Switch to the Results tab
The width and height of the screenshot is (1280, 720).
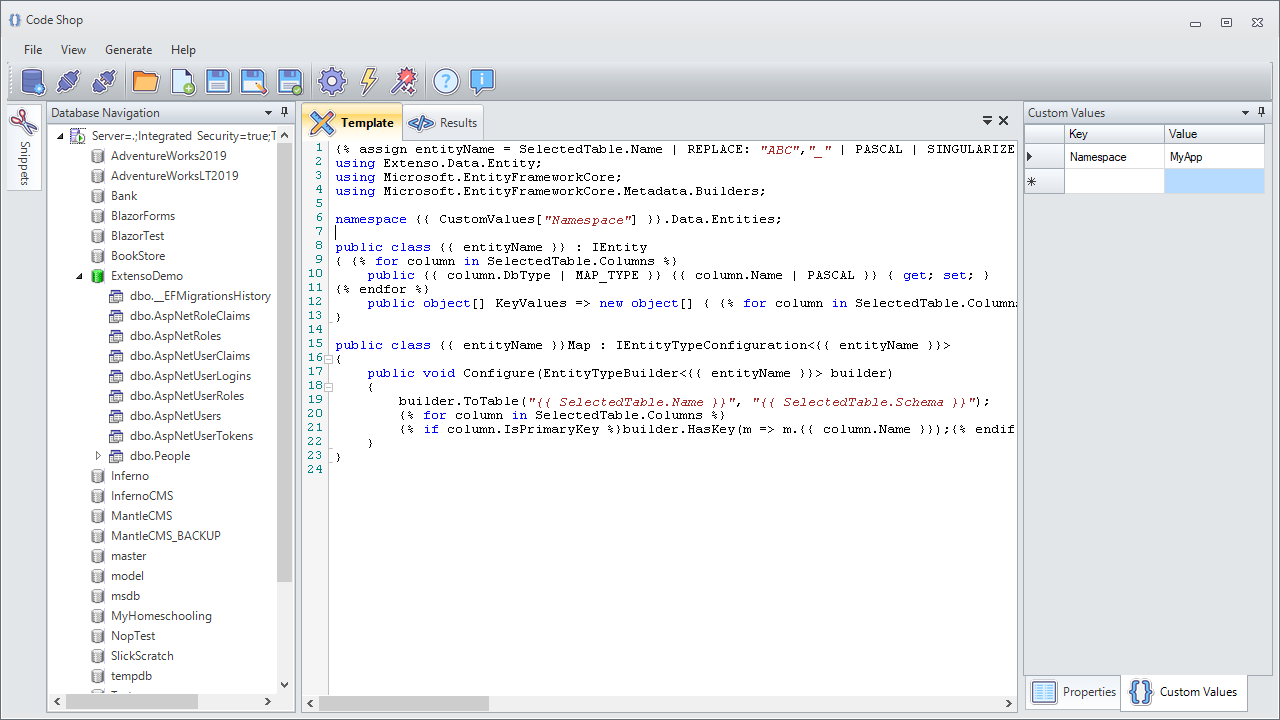[444, 123]
